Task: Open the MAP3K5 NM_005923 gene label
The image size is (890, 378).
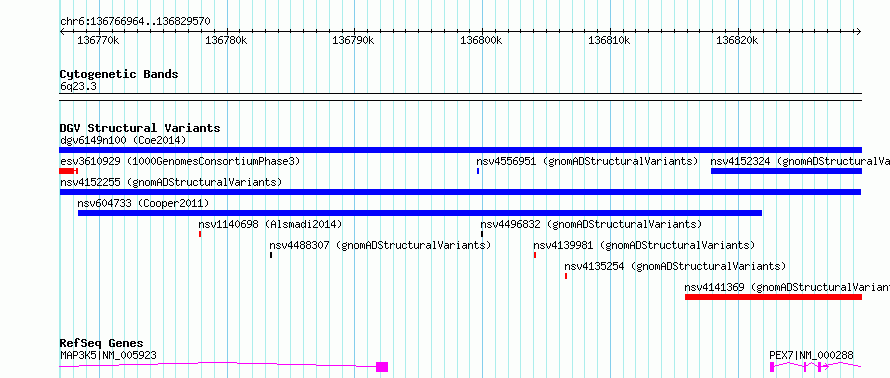Action: pyautogui.click(x=108, y=355)
